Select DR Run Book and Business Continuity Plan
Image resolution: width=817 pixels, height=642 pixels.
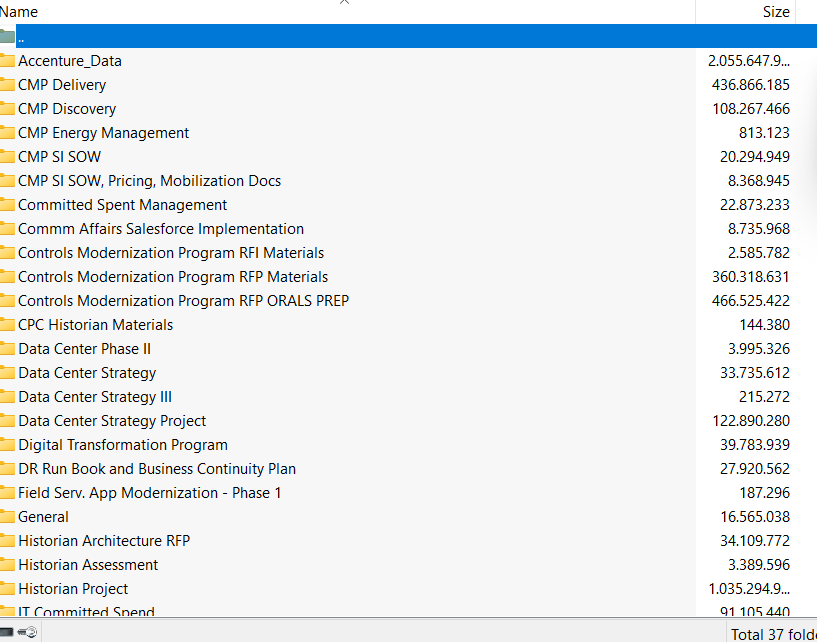click(157, 469)
